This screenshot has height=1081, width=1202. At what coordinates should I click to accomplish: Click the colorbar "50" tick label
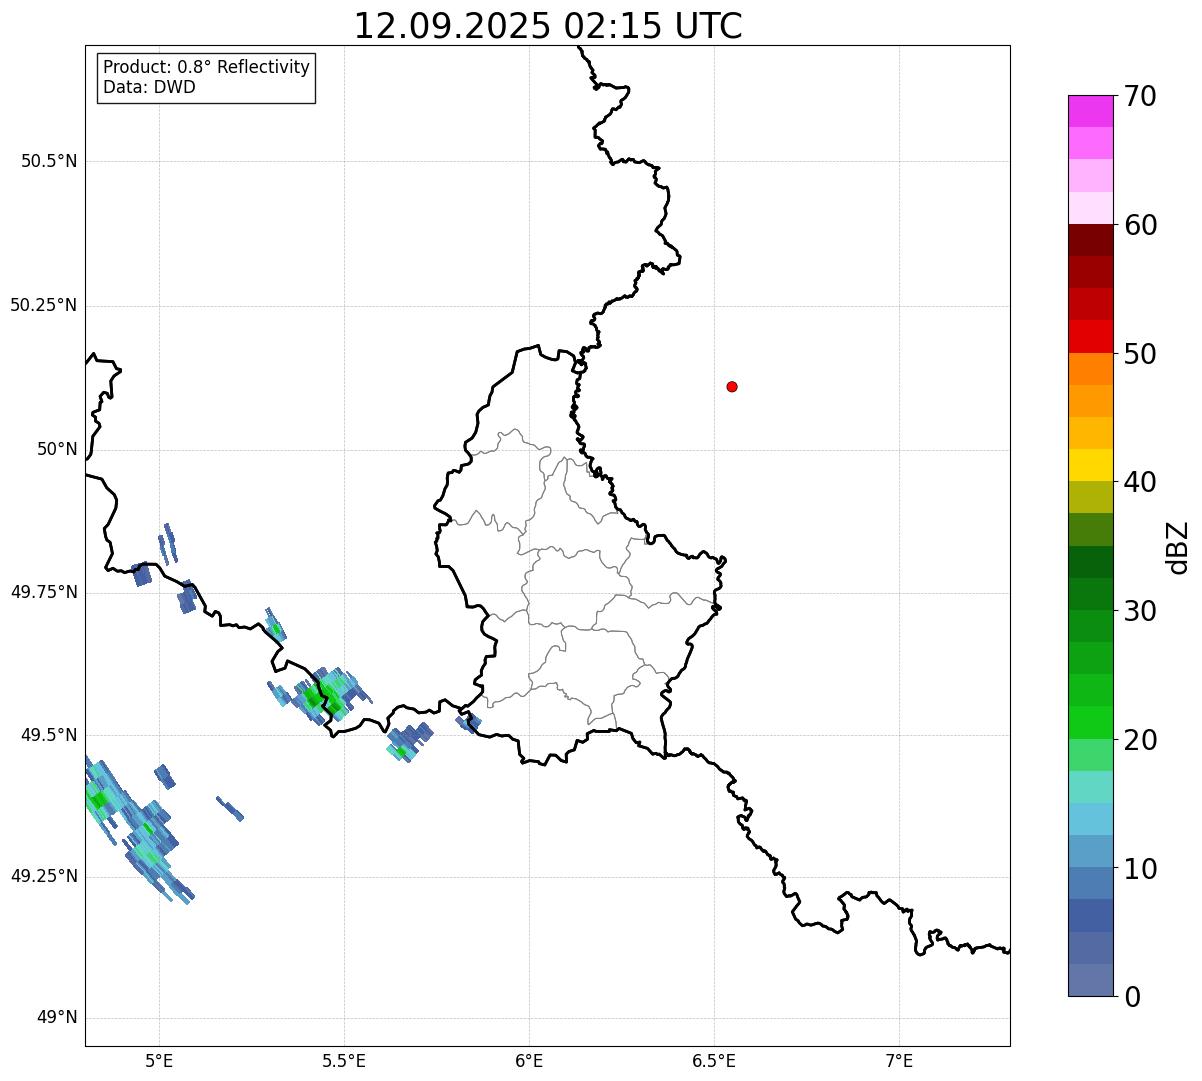[x=1140, y=354]
